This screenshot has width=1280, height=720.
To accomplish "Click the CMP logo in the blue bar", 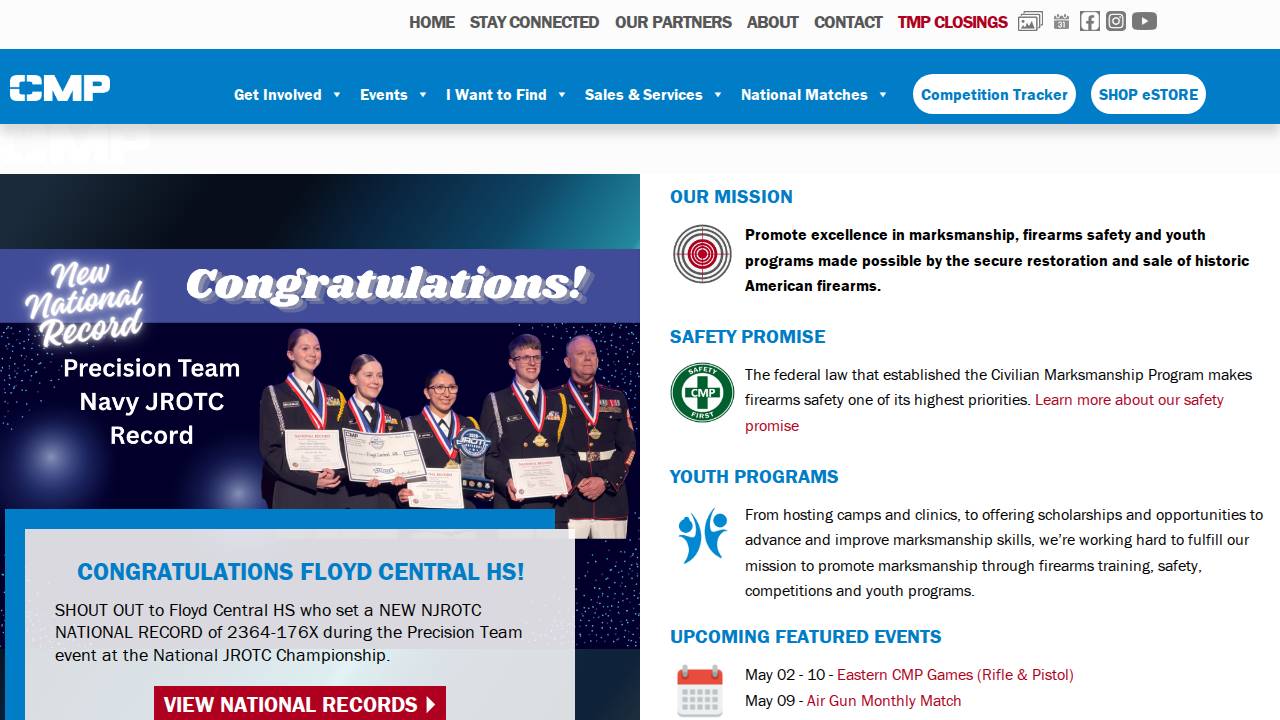I will (x=60, y=87).
